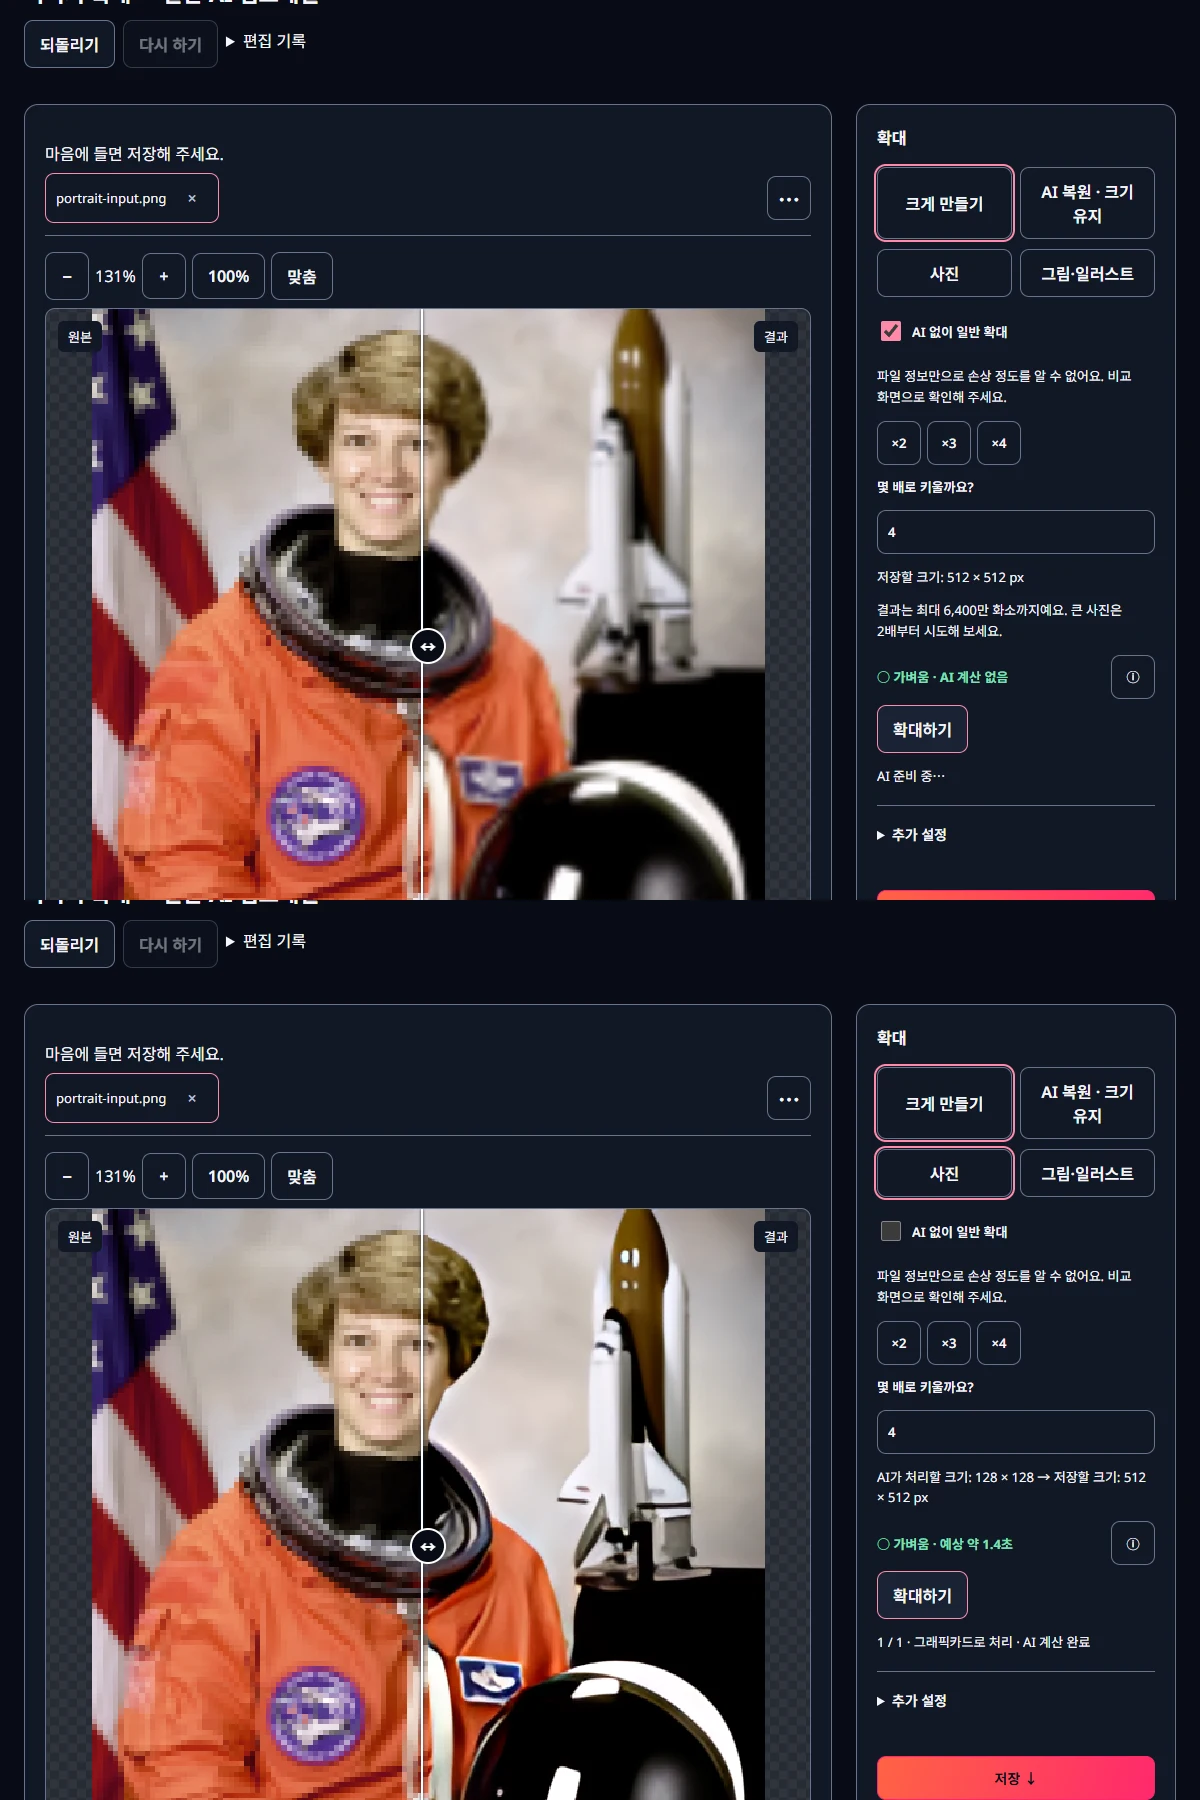Image resolution: width=1200 pixels, height=1800 pixels.
Task: Click the '저장 ↓' save button
Action: pos(1016,1778)
